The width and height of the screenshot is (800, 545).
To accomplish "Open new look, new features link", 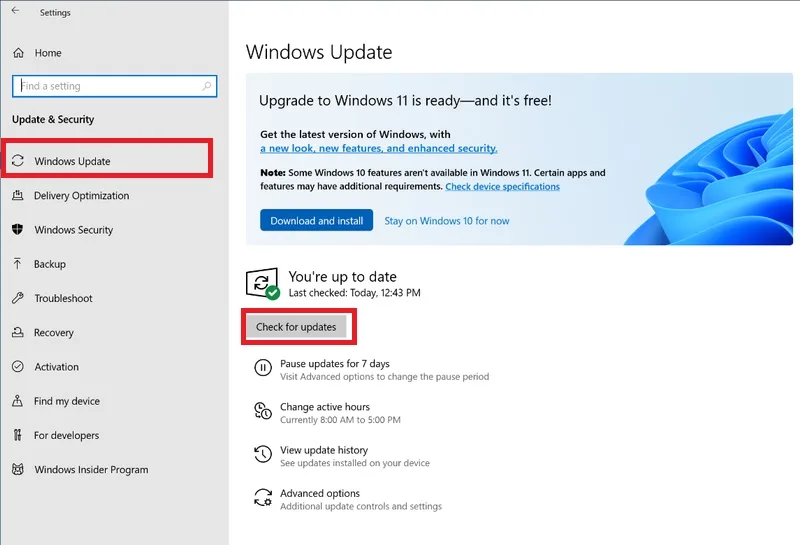I will [x=379, y=148].
